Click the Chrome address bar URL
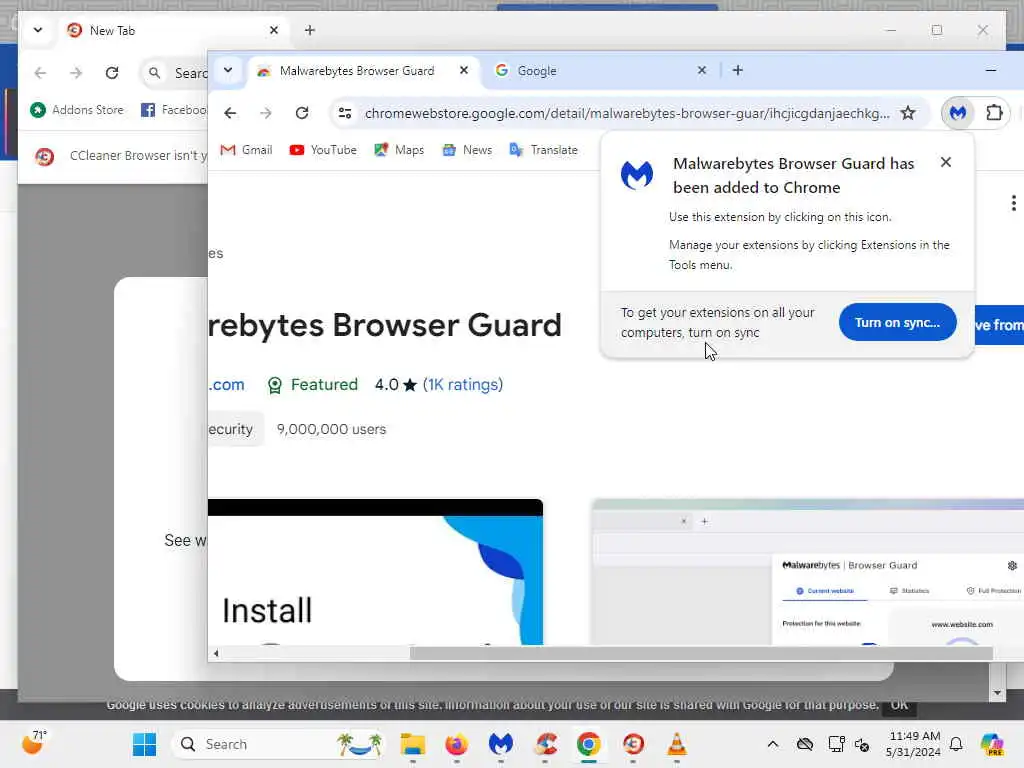 pyautogui.click(x=627, y=113)
